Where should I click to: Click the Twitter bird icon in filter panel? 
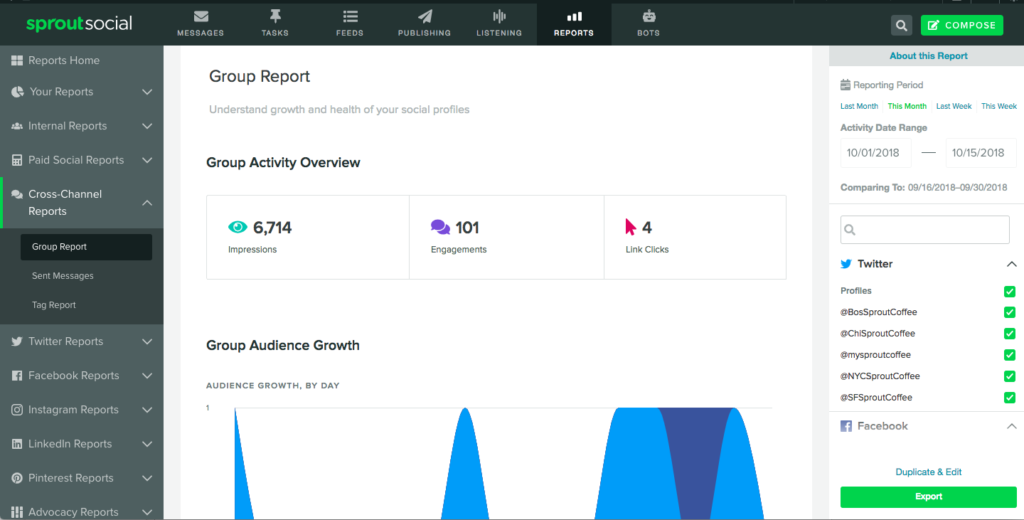[x=846, y=265]
